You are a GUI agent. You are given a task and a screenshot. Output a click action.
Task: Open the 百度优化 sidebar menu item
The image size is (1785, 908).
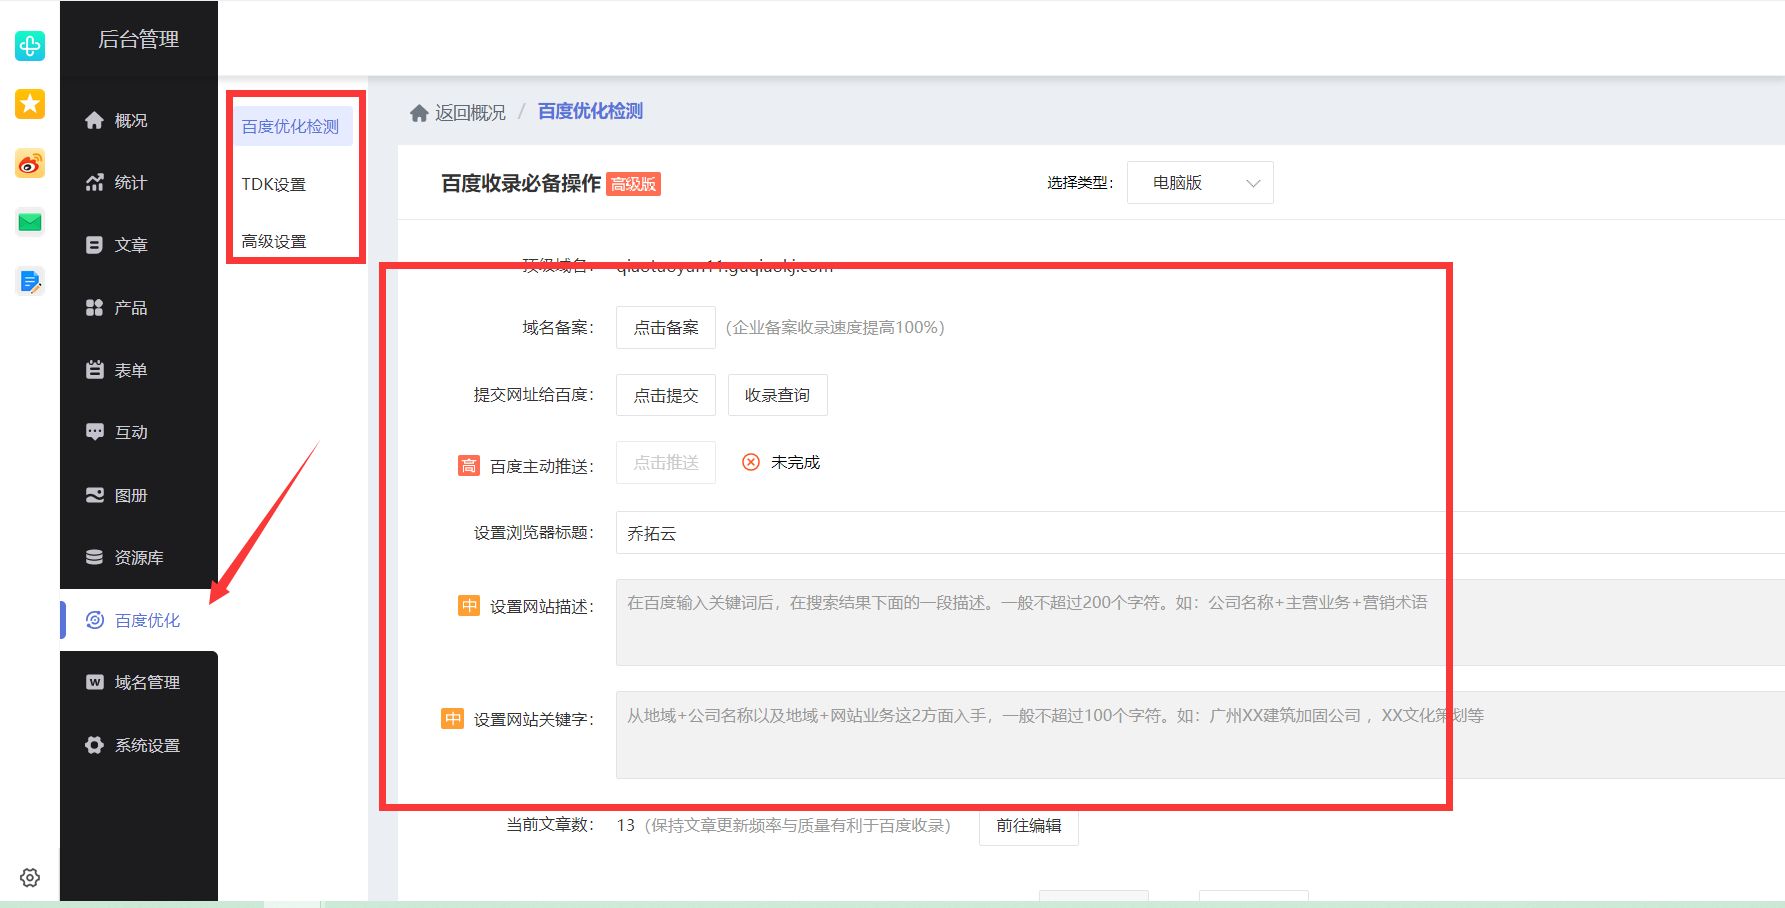(x=135, y=620)
